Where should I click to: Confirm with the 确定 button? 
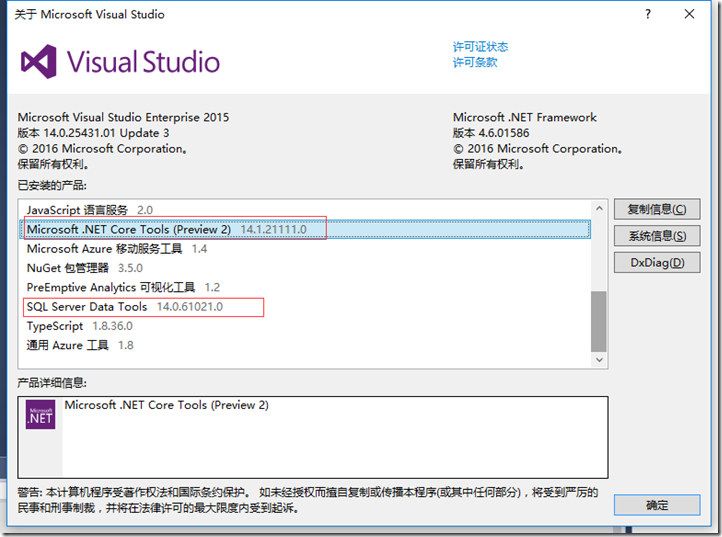click(x=657, y=505)
